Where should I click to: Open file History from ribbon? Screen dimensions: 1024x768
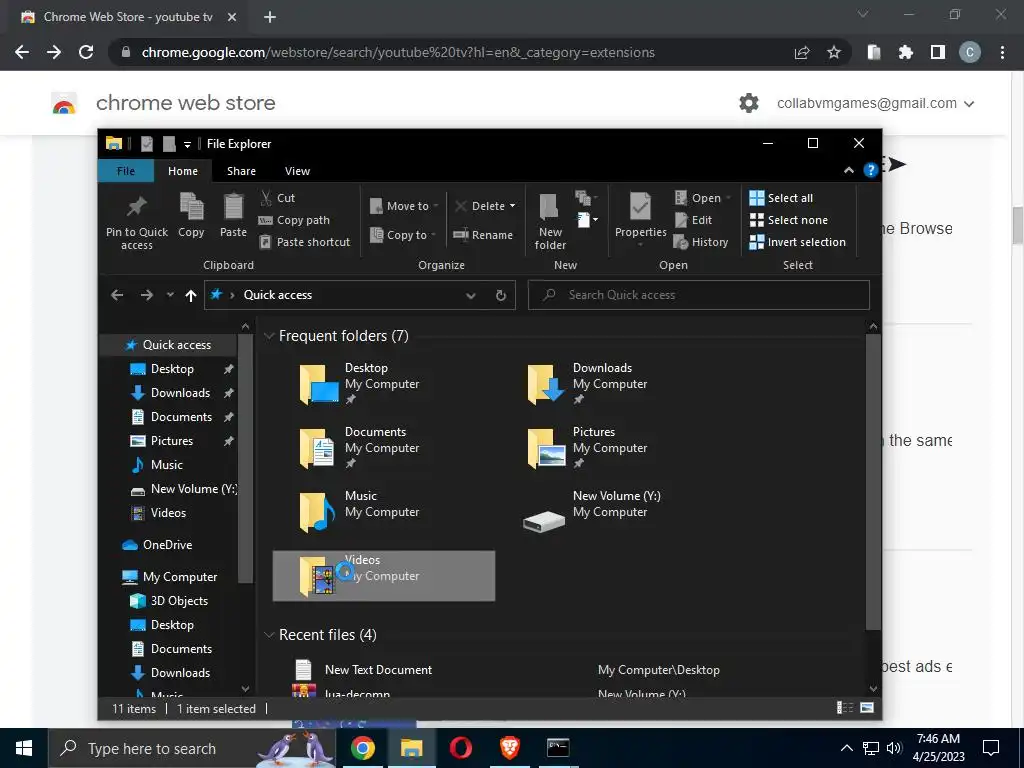(701, 242)
